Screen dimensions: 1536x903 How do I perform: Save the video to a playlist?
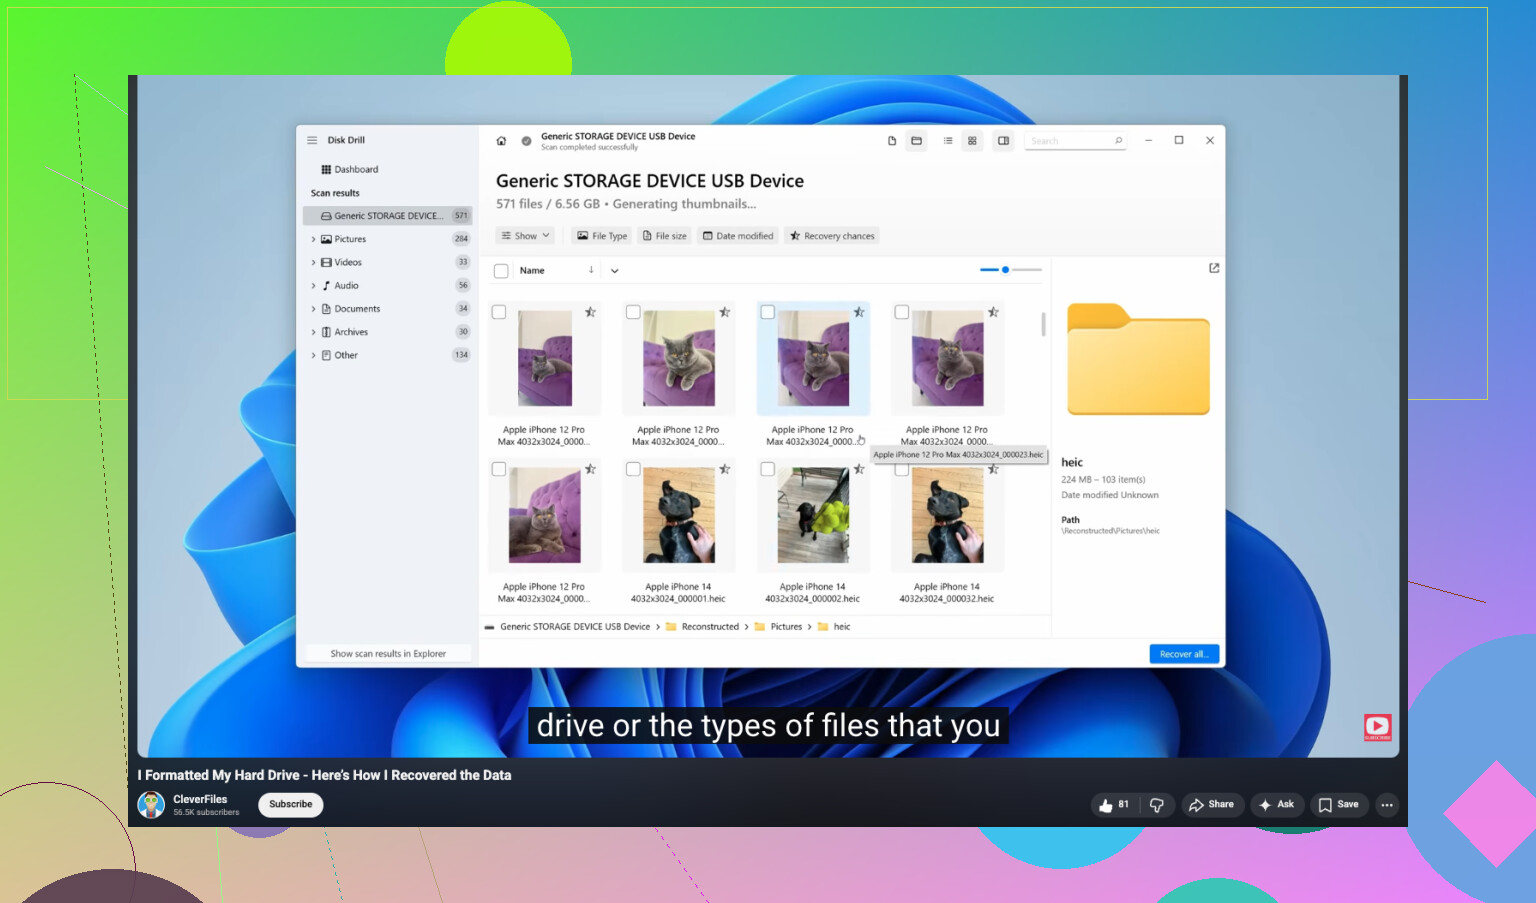tap(1338, 805)
